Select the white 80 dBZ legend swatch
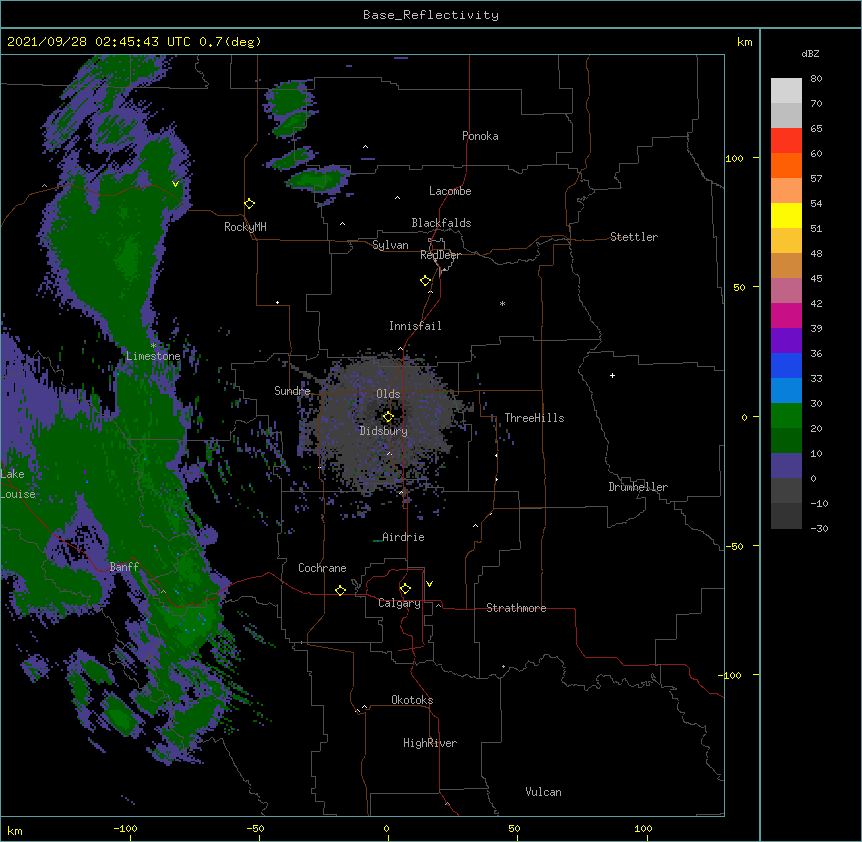Image resolution: width=862 pixels, height=842 pixels. tap(786, 90)
